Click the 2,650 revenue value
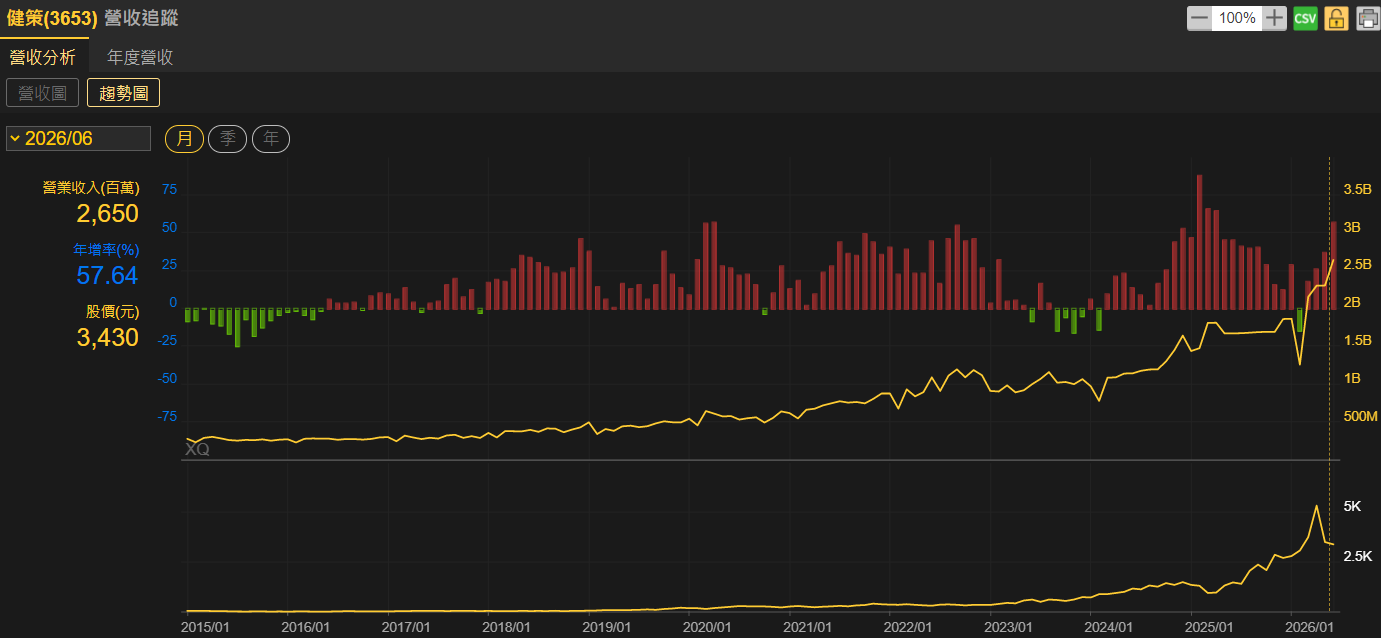This screenshot has width=1381, height=638. 107,213
